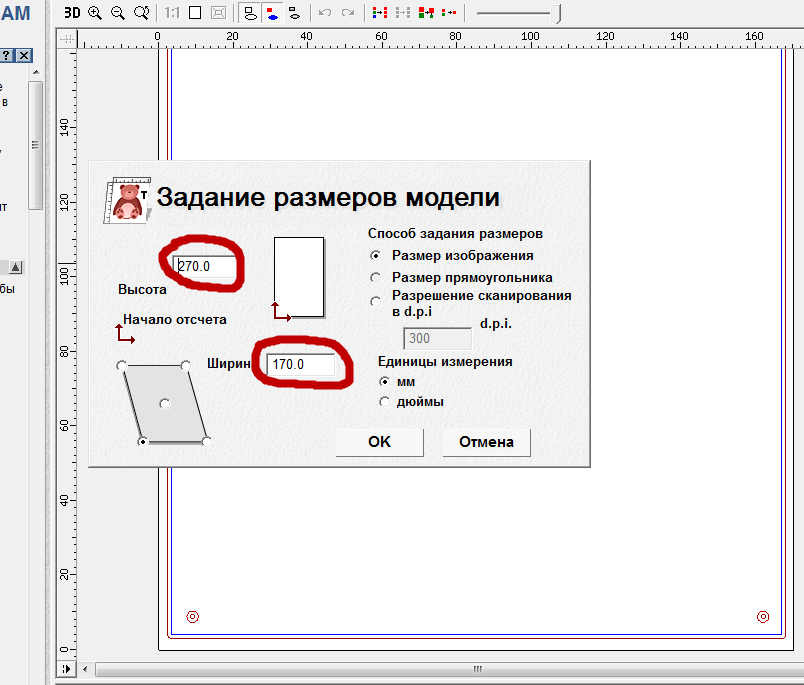The height and width of the screenshot is (685, 804).
Task: Set zoom to 1:1 scale
Action: [172, 12]
